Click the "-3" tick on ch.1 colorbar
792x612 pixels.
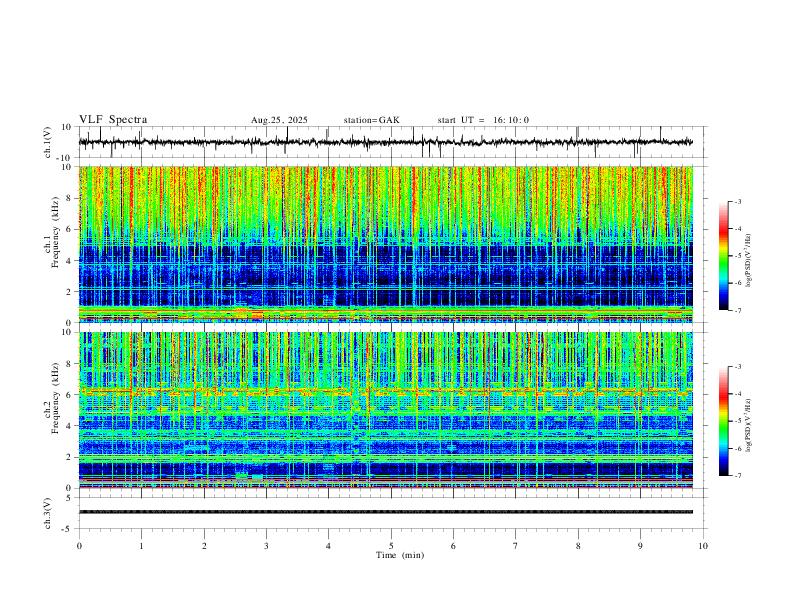[737, 201]
